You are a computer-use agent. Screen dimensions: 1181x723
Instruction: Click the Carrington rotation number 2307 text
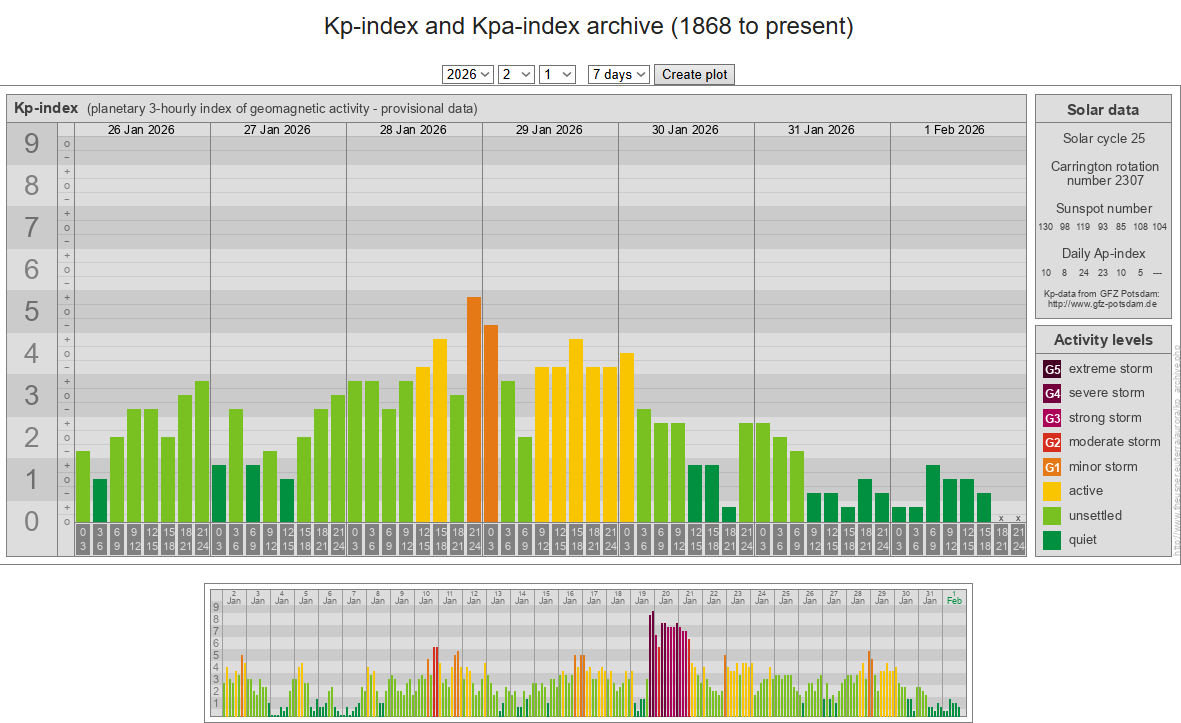click(x=1104, y=173)
